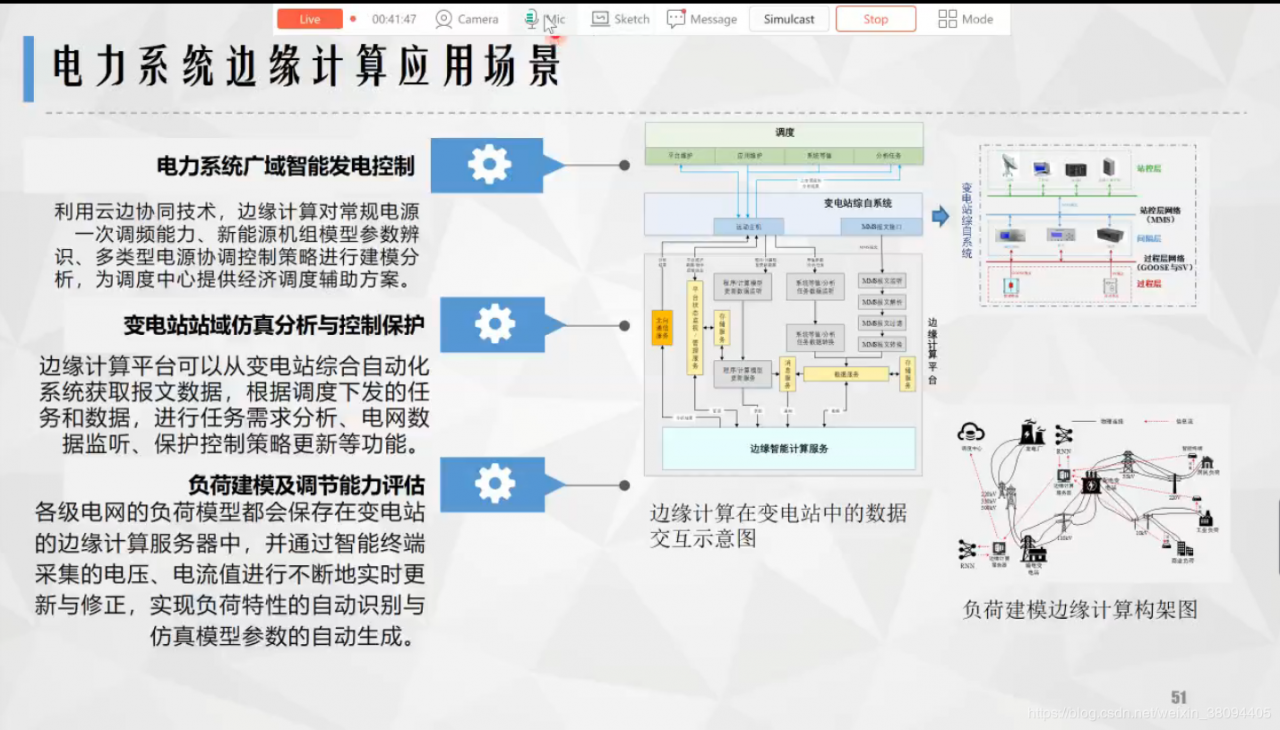Click gear icon beside 负荷建模及调节能力评估
Screen dimensions: 1280x730
[494, 484]
